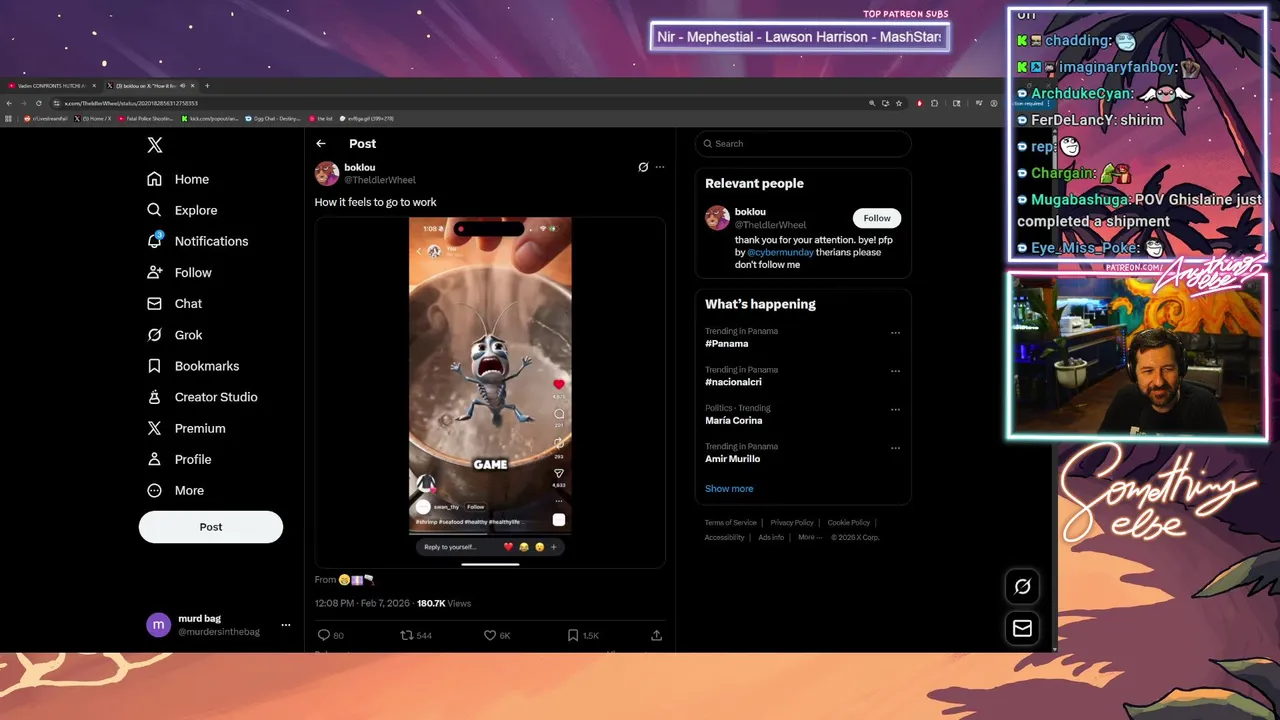Open the Fatal Police Shooting bookmark
Viewport: 1280px width, 720px height.
pos(146,119)
